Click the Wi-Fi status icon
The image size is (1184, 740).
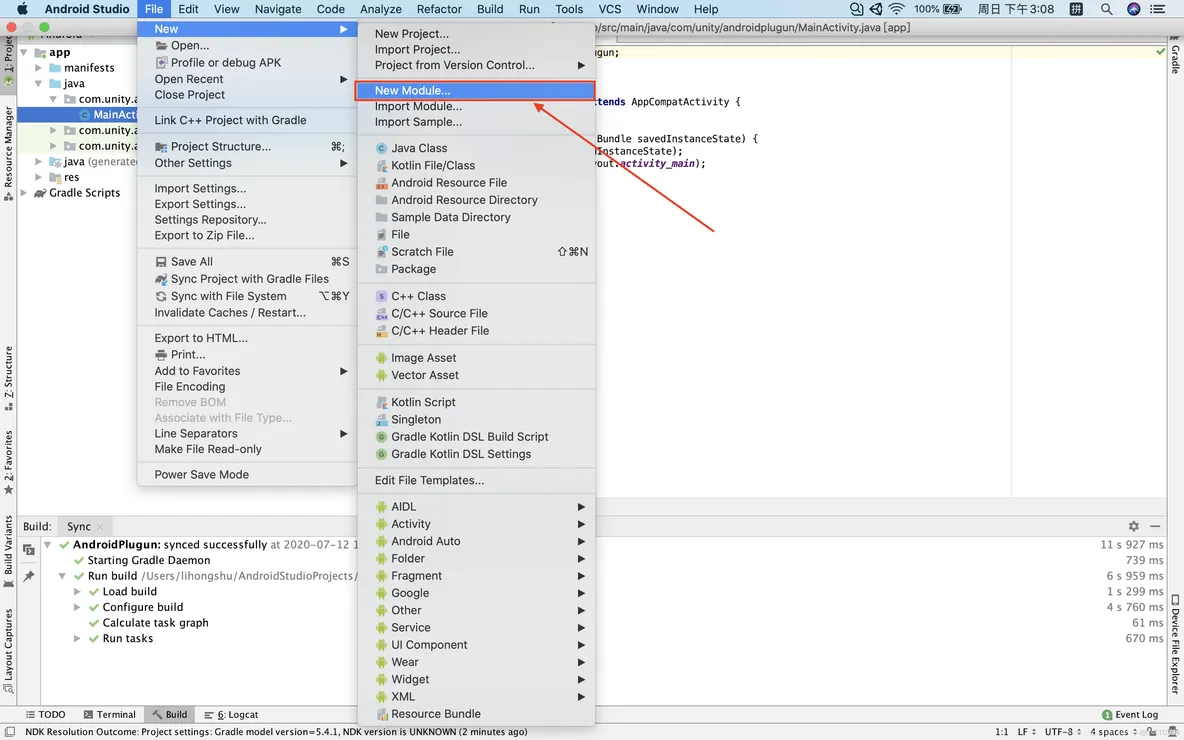(x=896, y=9)
